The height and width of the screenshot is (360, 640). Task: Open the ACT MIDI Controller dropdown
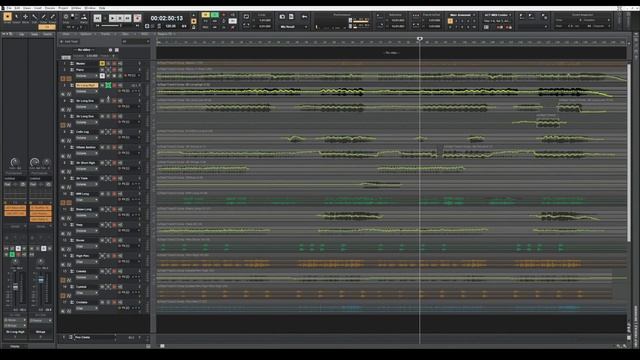coord(498,15)
